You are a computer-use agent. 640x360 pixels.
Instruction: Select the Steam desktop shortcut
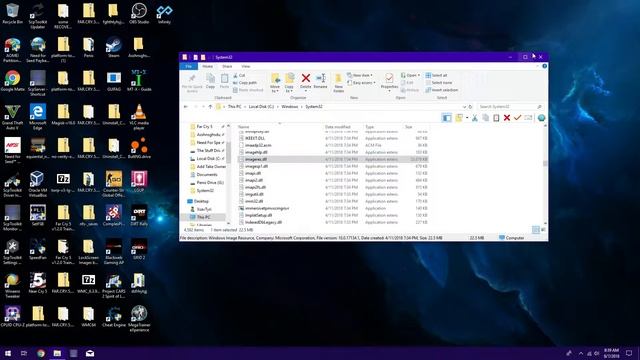[113, 47]
